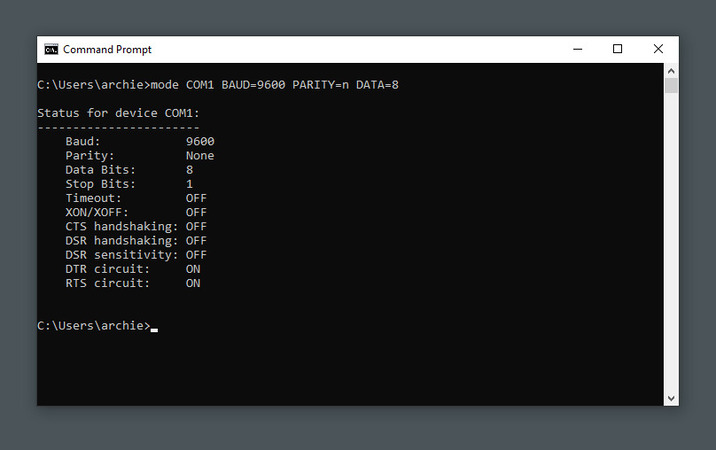This screenshot has height=450, width=716.
Task: Click the ON value next to RTS circuit
Action: pos(193,283)
